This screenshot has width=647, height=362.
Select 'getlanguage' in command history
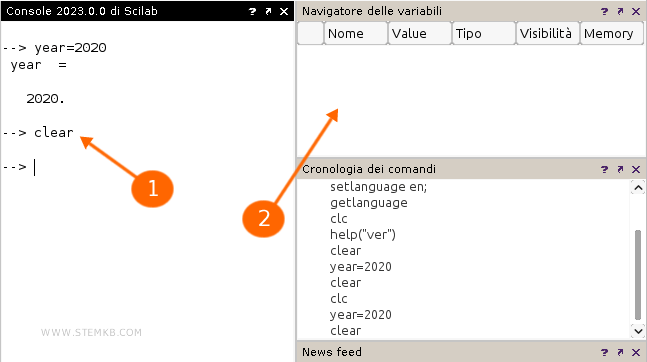(368, 203)
